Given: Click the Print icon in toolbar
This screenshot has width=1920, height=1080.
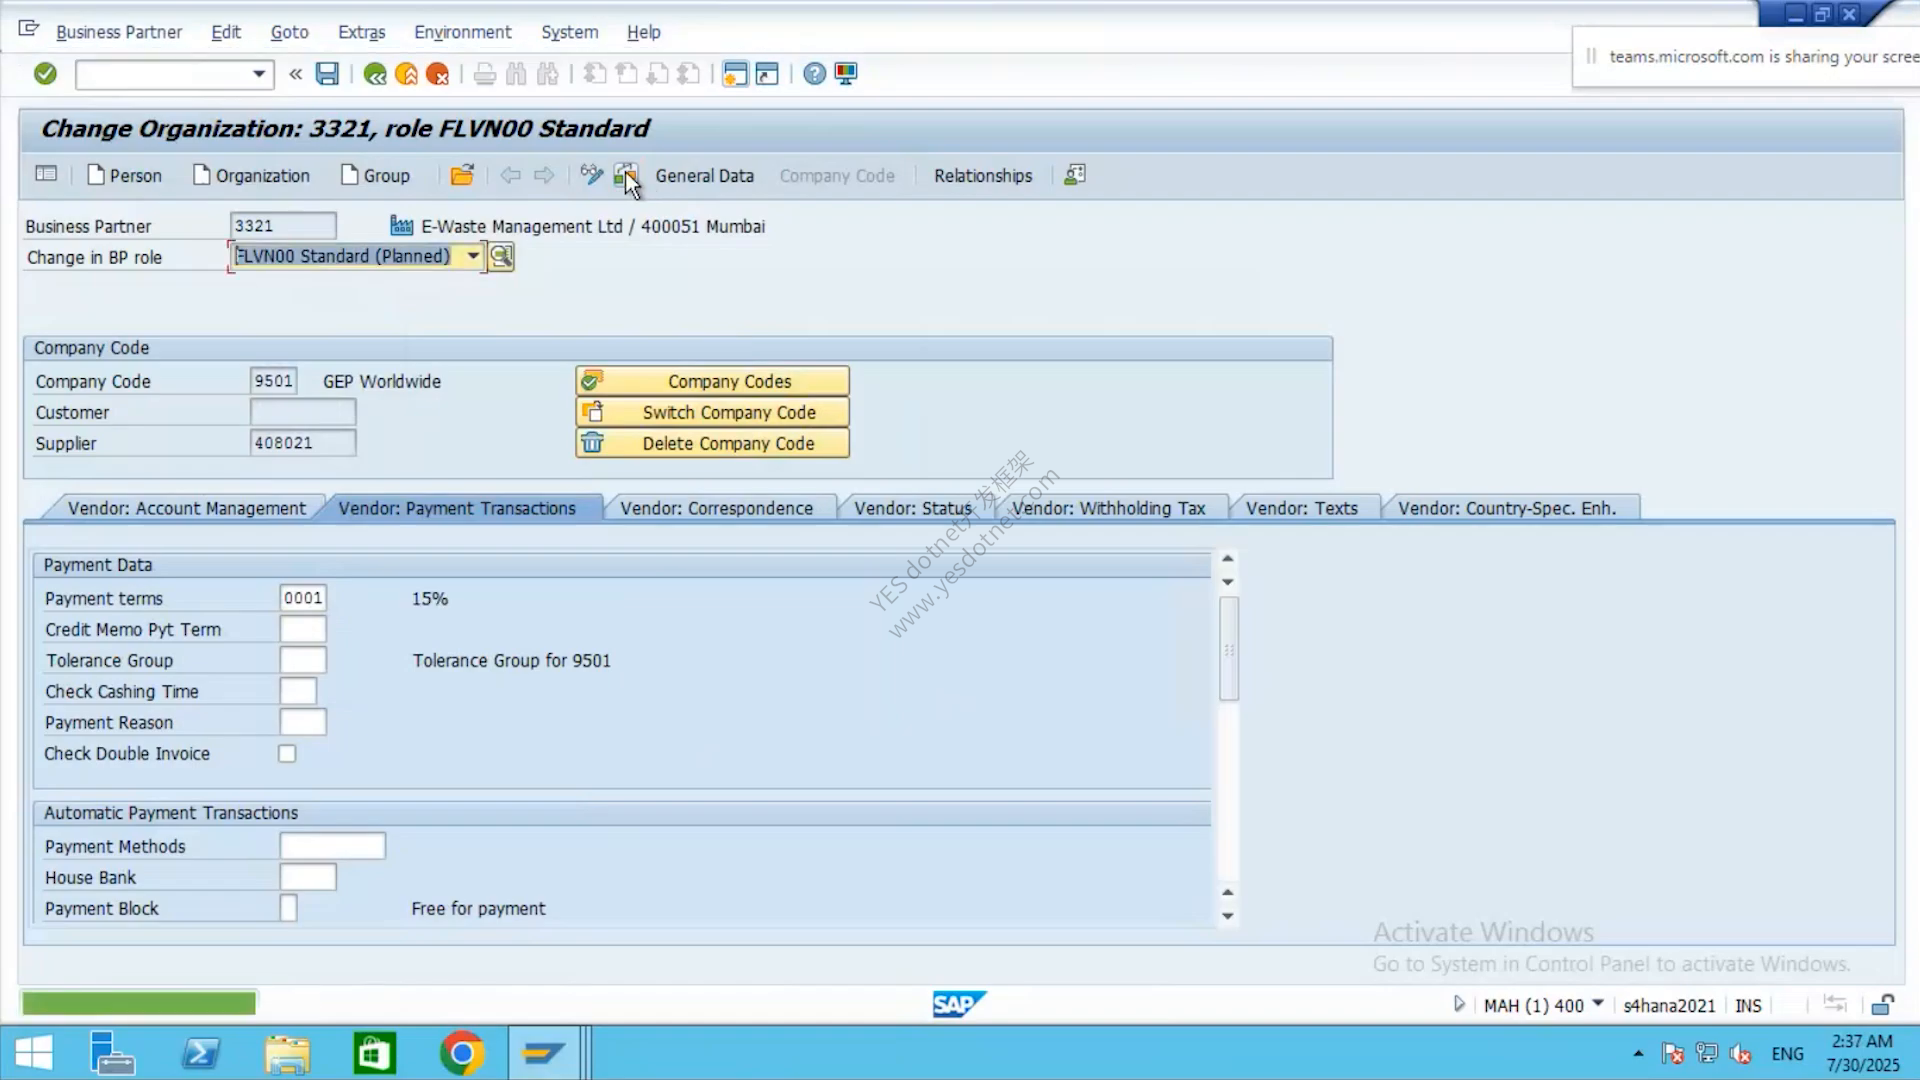Looking at the screenshot, I should [x=485, y=74].
